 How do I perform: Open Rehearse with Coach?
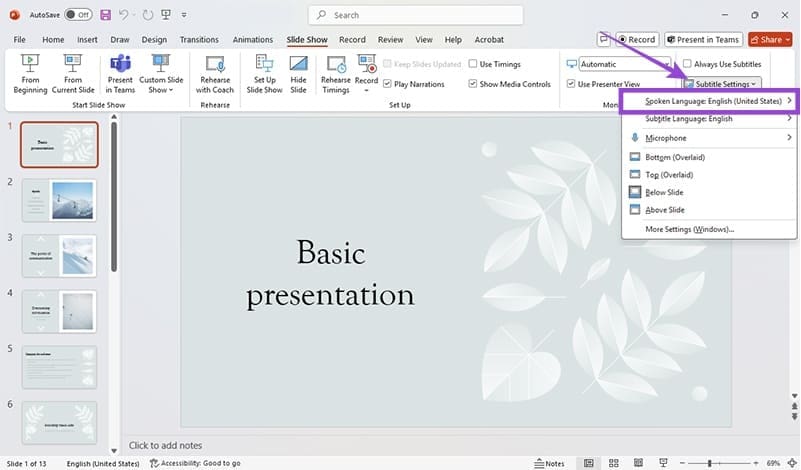[x=215, y=75]
